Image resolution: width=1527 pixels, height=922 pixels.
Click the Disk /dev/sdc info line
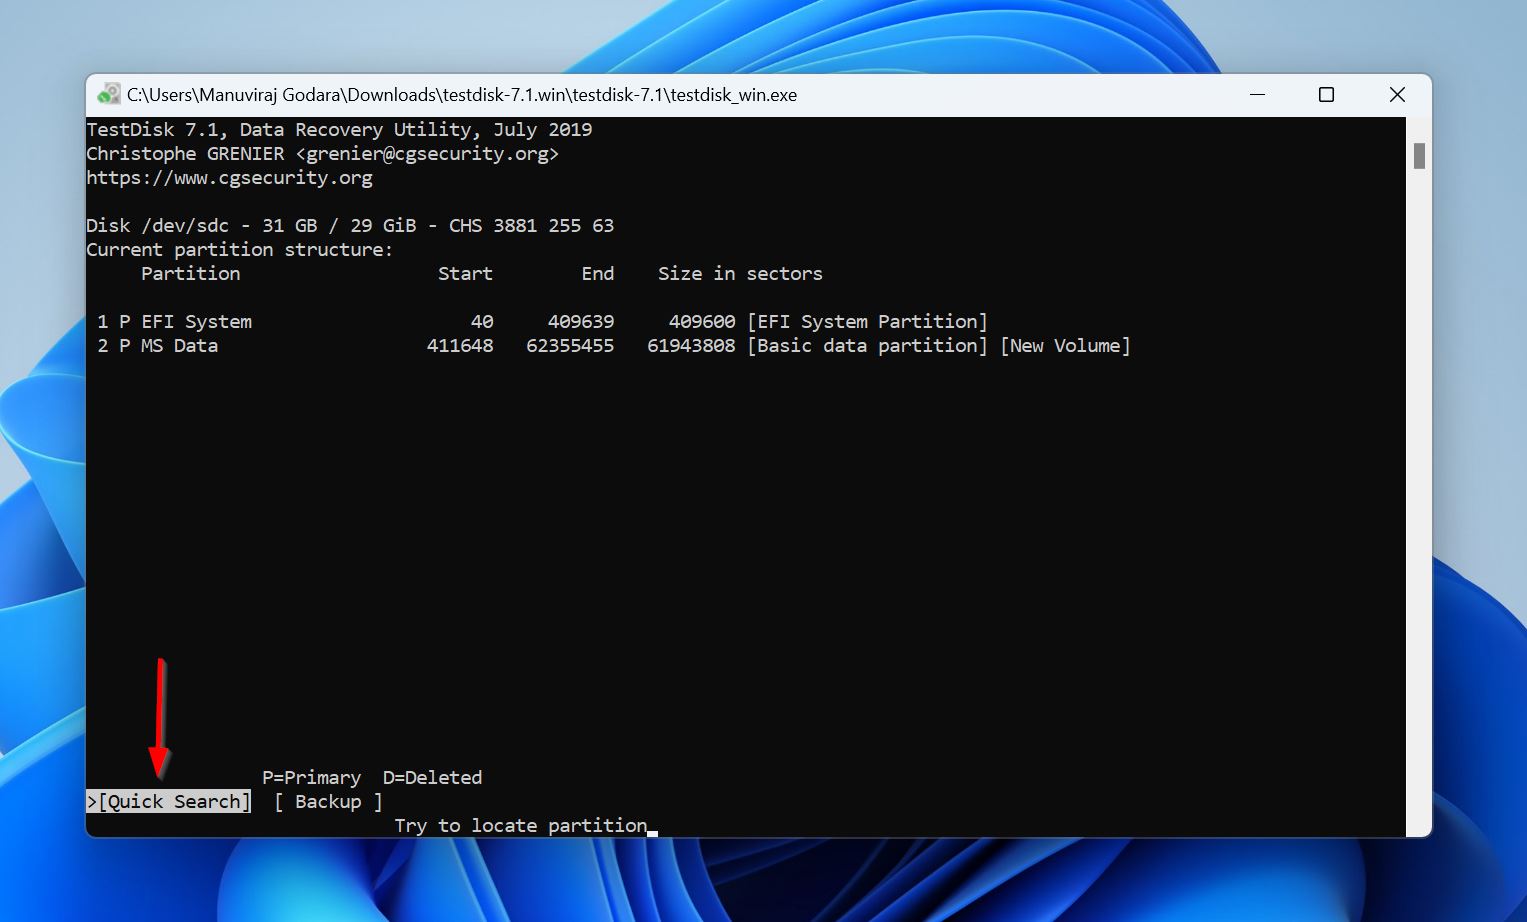point(350,225)
